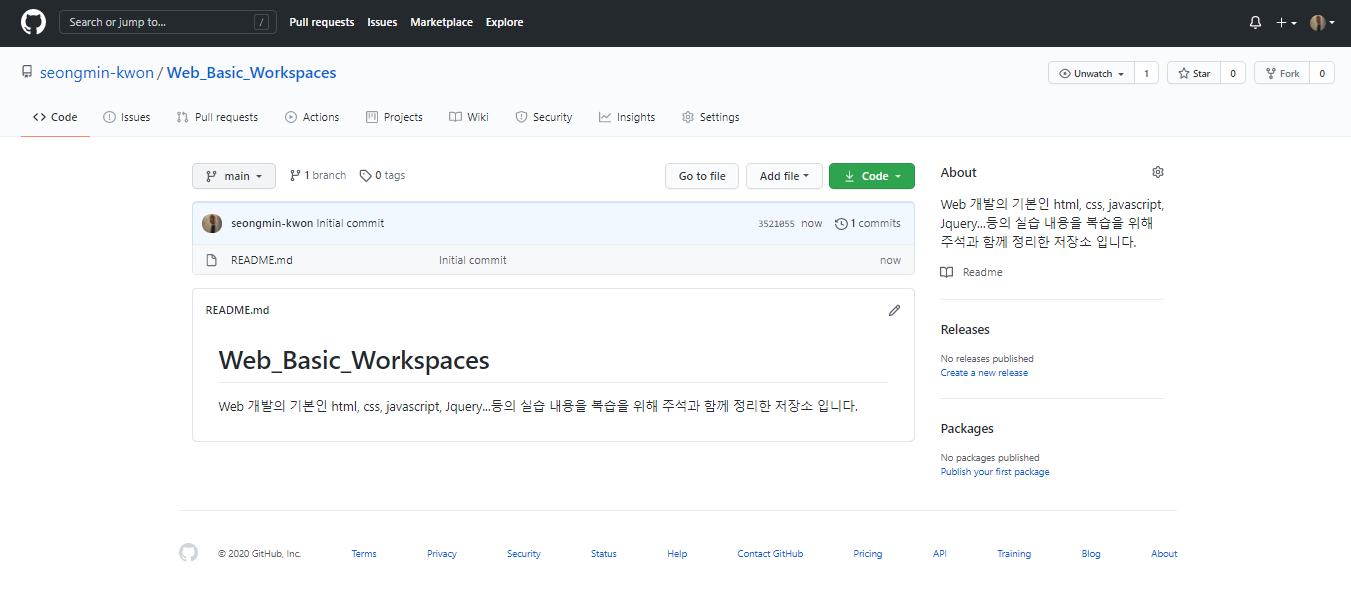The image size is (1351, 608).
Task: Open the Releases heading link
Action: coord(965,329)
